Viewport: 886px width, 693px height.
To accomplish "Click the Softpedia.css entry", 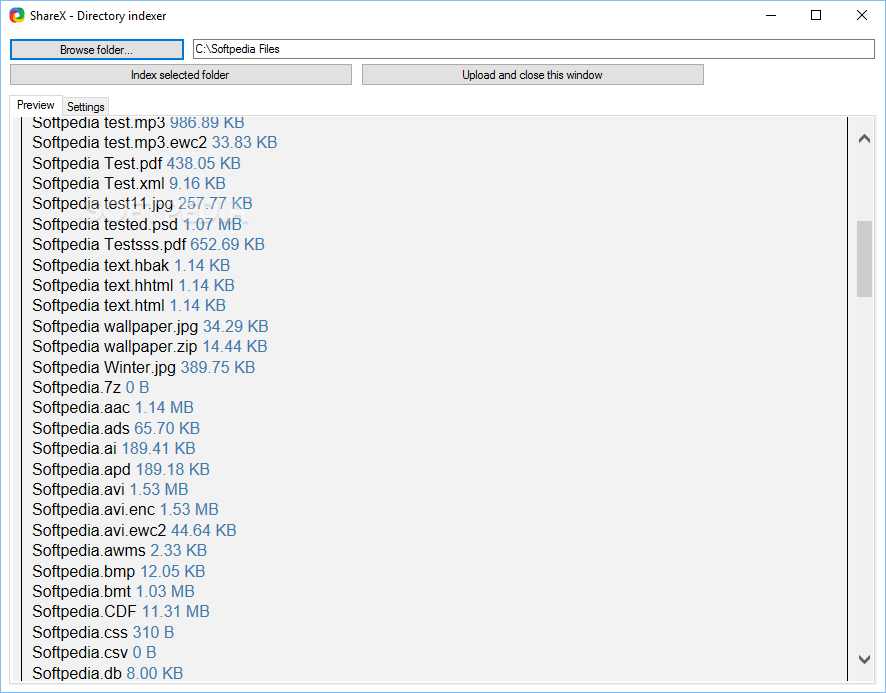I will (103, 633).
